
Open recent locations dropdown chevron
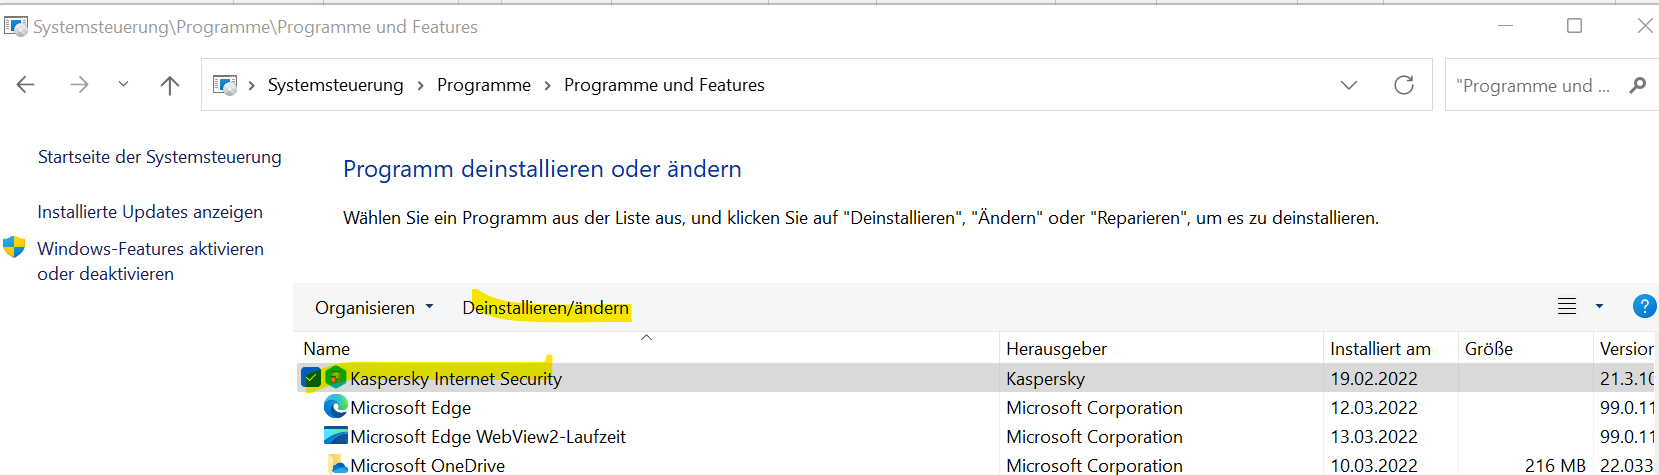[123, 85]
